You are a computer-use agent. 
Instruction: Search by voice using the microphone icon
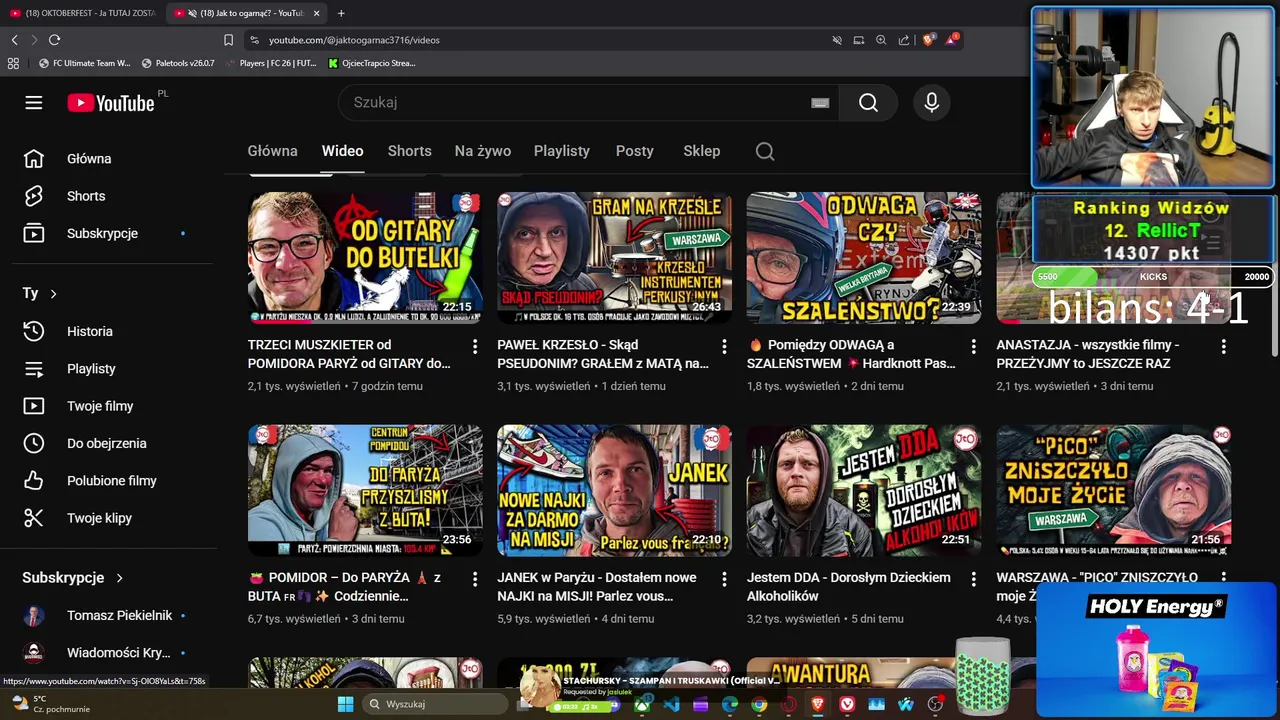point(932,103)
